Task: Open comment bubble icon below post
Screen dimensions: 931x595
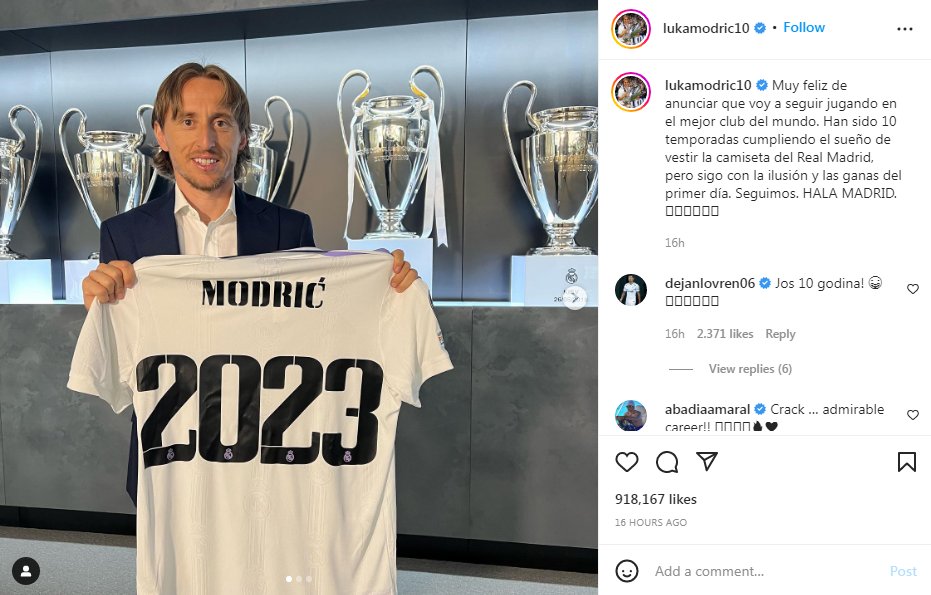Action: [667, 462]
